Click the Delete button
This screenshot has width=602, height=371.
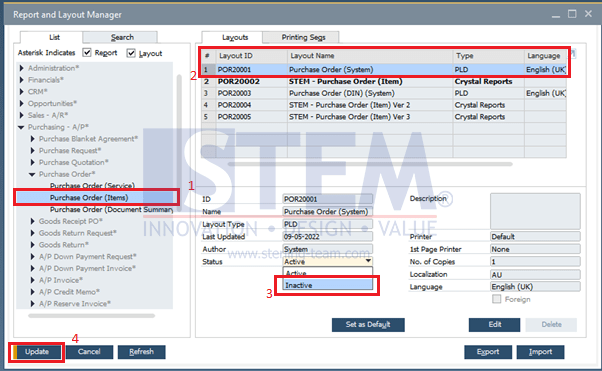click(x=551, y=325)
